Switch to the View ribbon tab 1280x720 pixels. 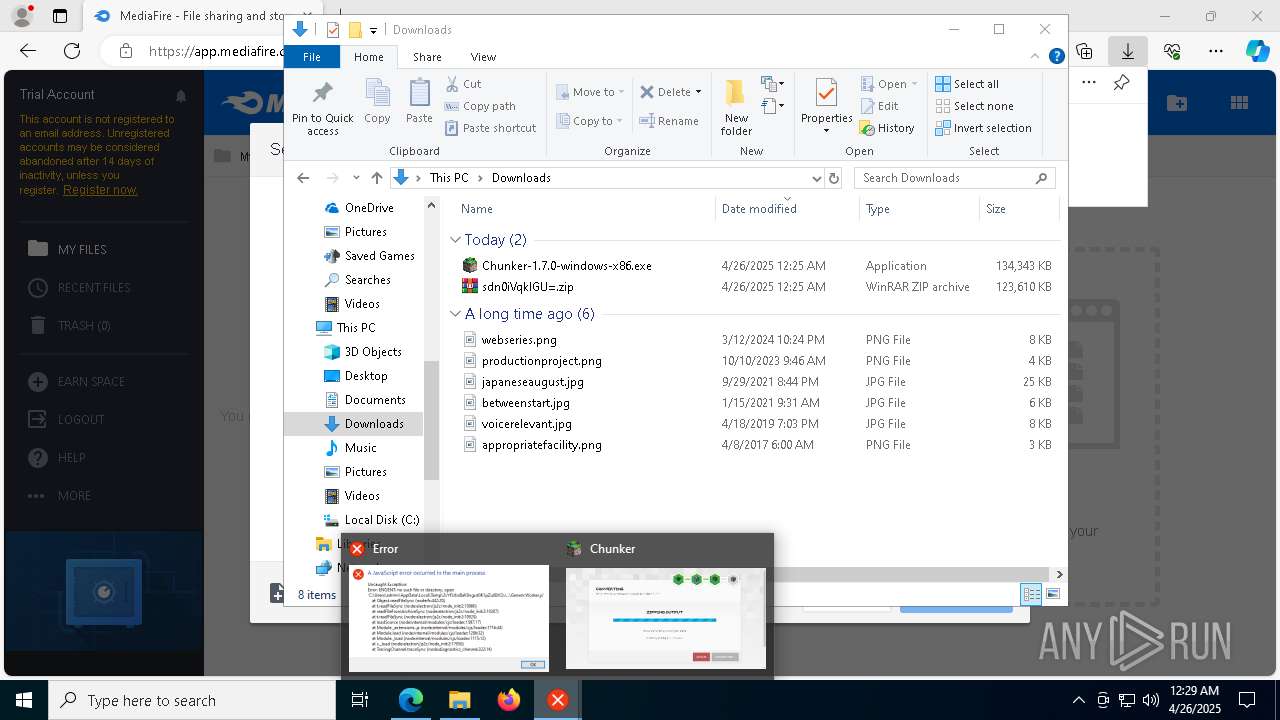(483, 57)
